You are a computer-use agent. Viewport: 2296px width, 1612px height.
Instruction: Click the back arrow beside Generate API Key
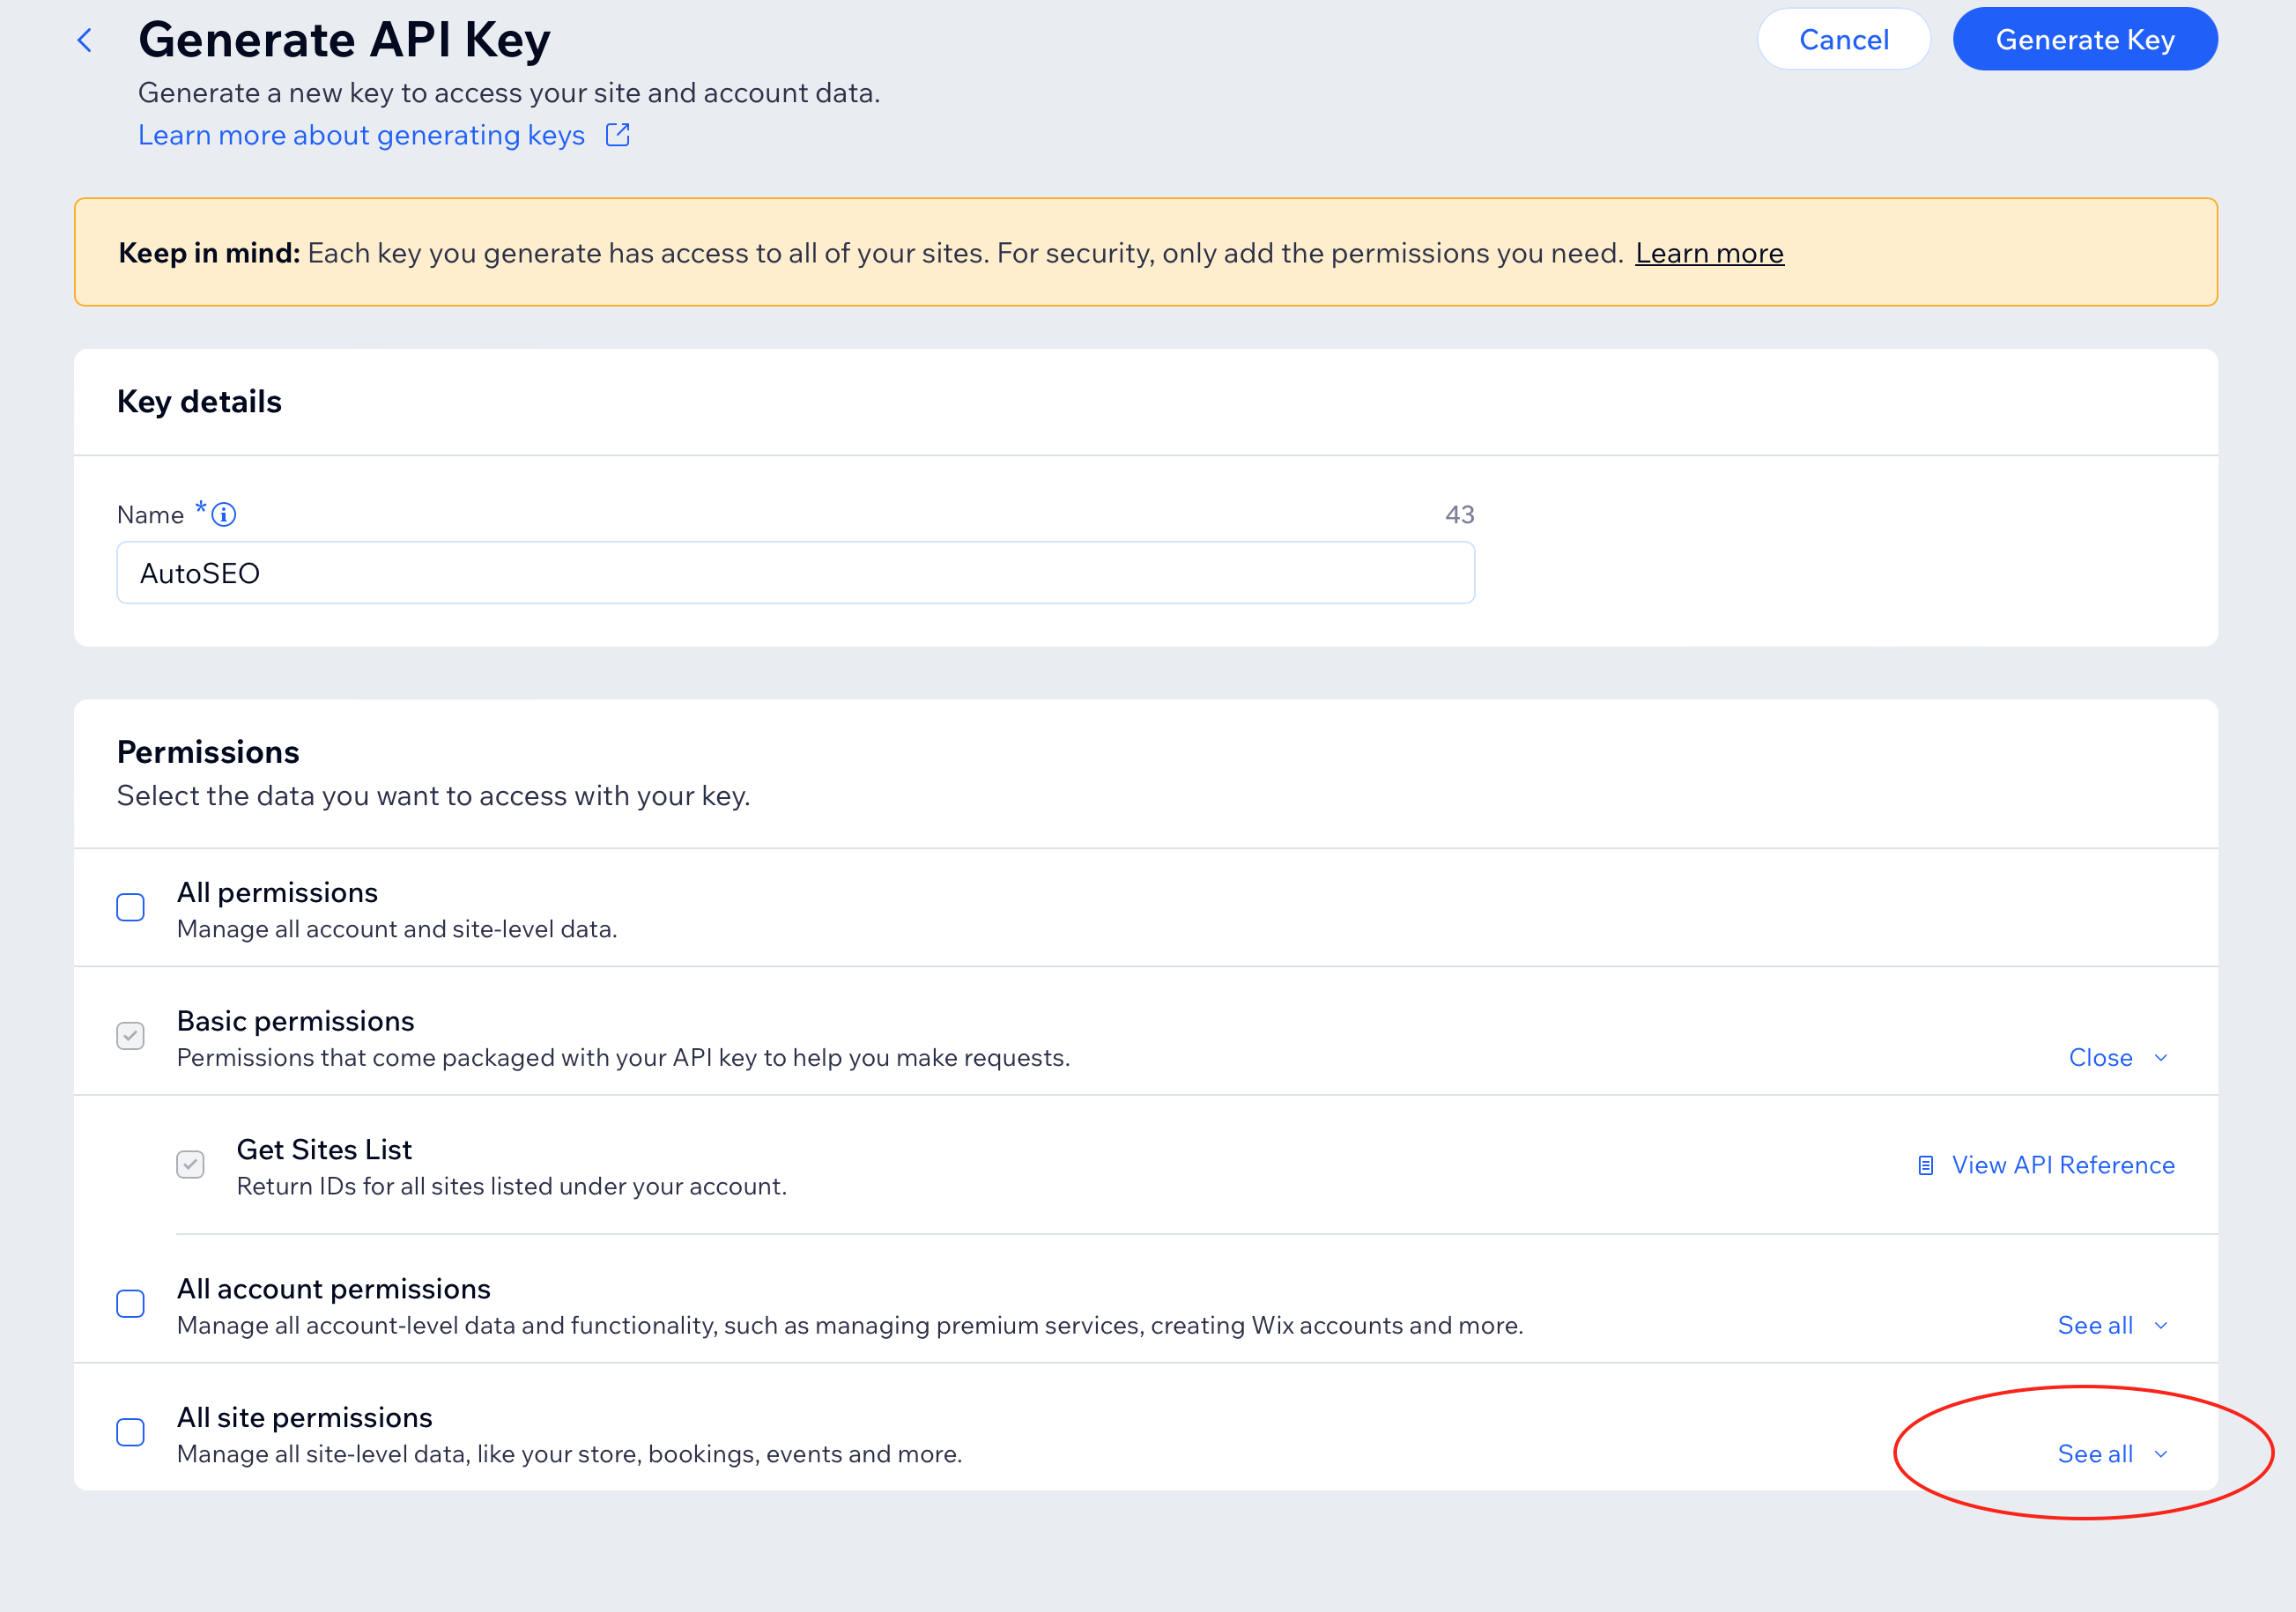tap(85, 40)
